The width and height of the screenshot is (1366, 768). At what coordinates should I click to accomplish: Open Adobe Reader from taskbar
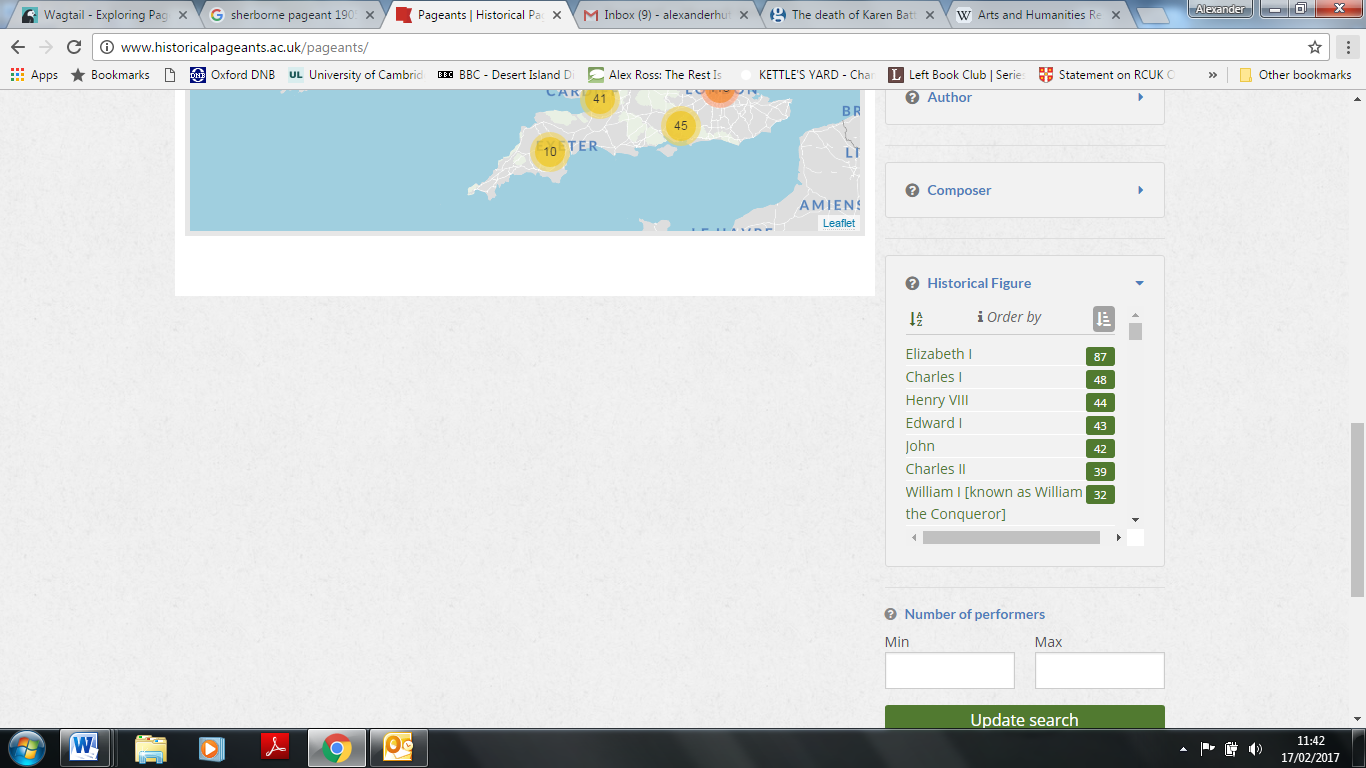[x=274, y=748]
